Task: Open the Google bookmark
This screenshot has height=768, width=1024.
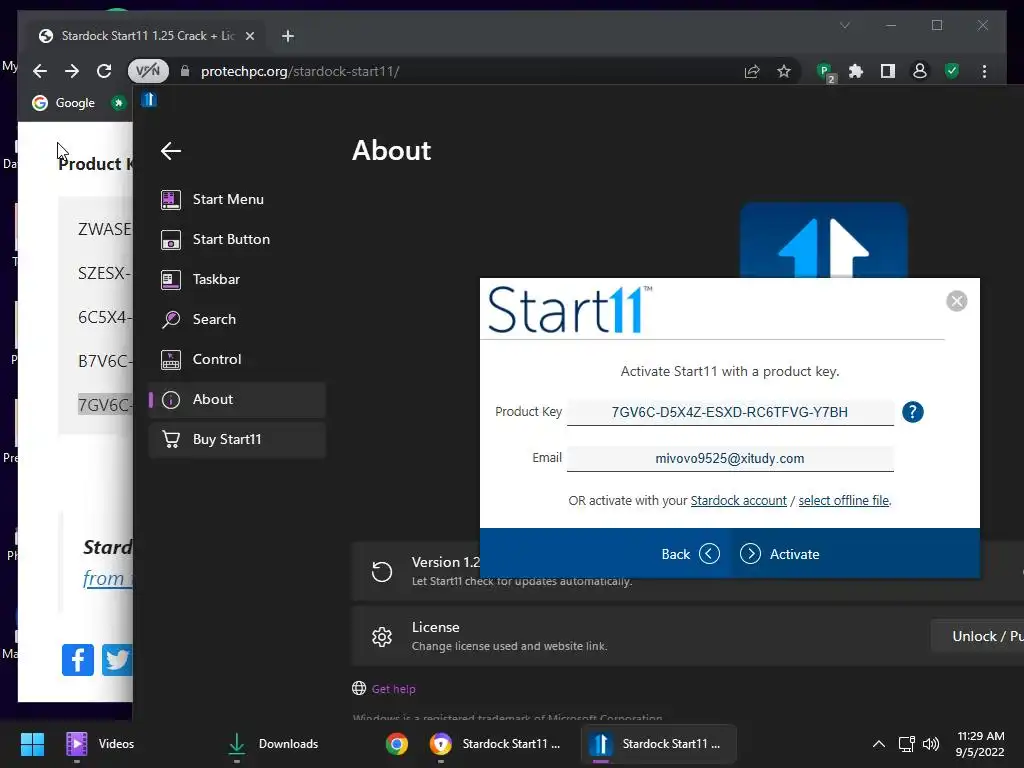Action: click(64, 103)
